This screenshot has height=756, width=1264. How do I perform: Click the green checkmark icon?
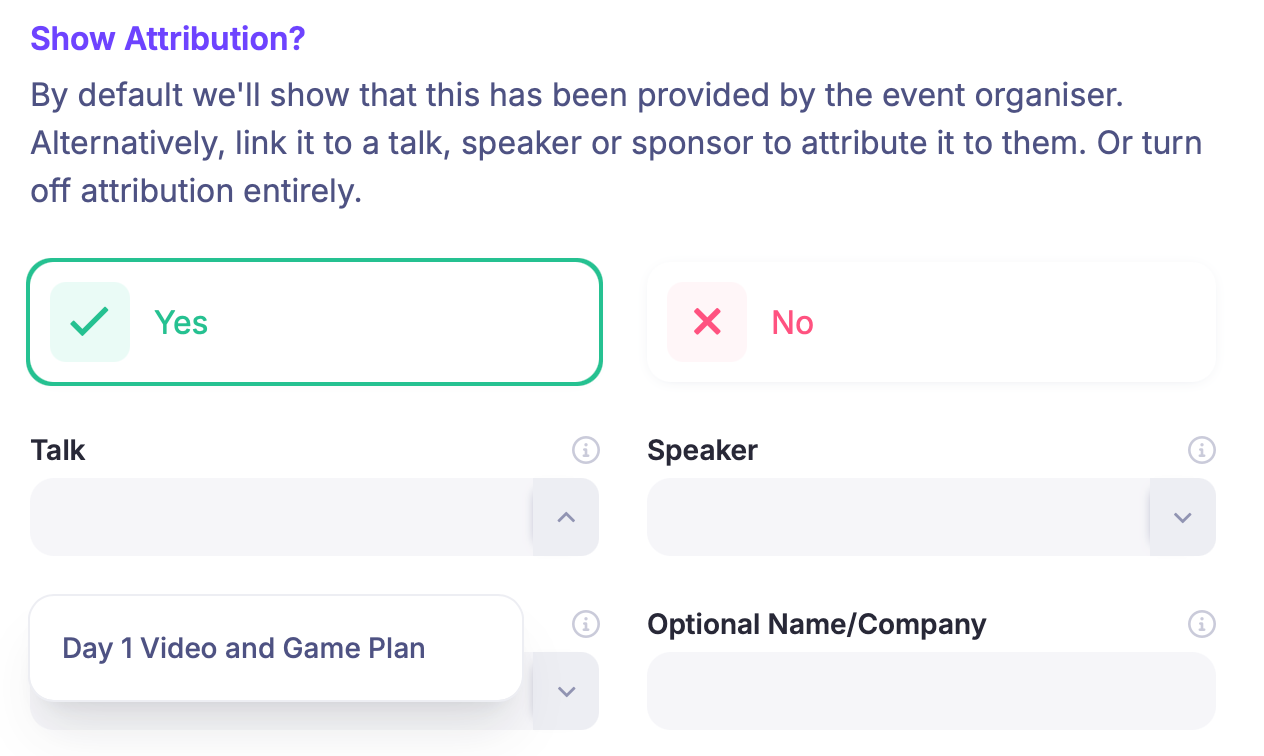90,322
